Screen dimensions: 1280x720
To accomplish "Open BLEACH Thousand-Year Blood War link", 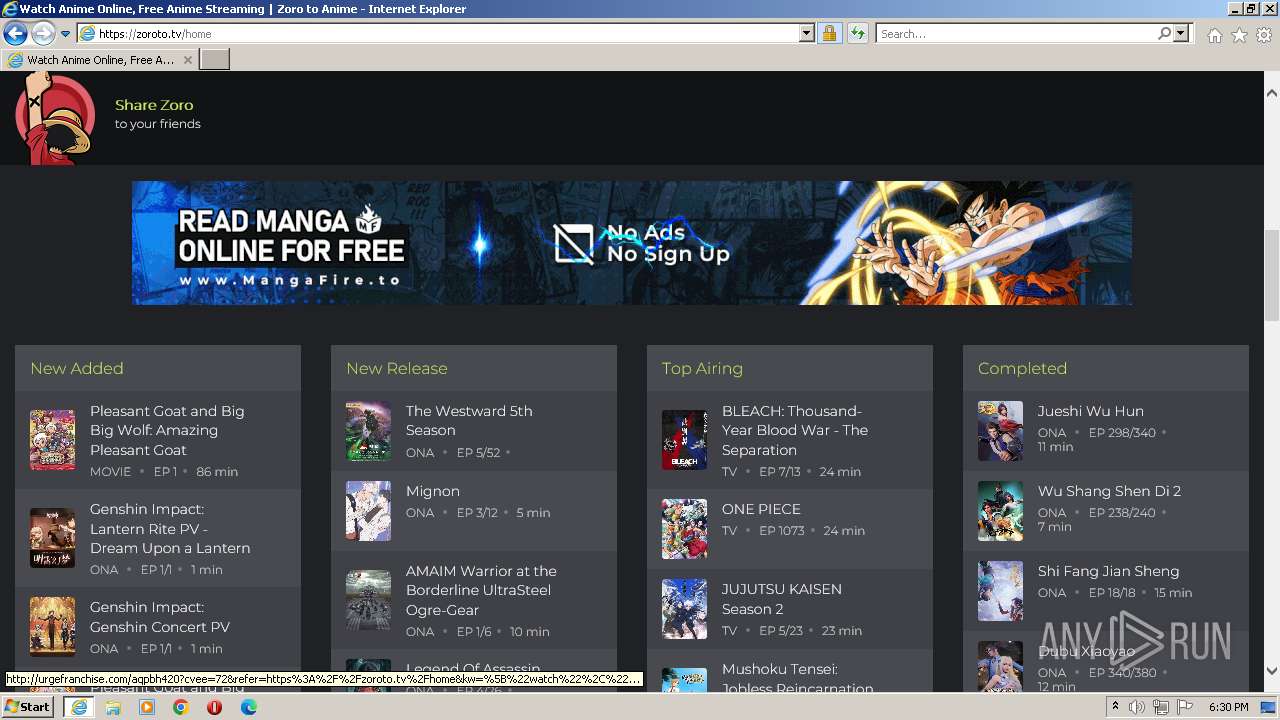I will point(795,430).
